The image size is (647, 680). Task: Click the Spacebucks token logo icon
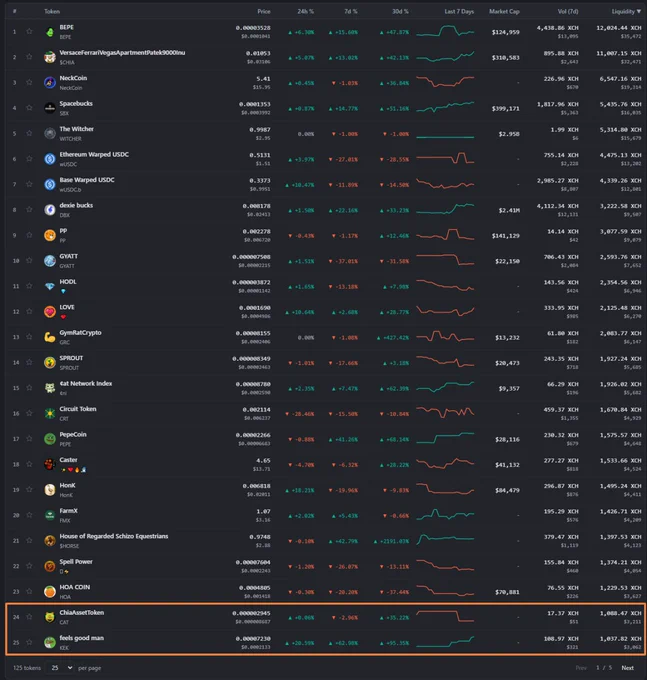50,108
